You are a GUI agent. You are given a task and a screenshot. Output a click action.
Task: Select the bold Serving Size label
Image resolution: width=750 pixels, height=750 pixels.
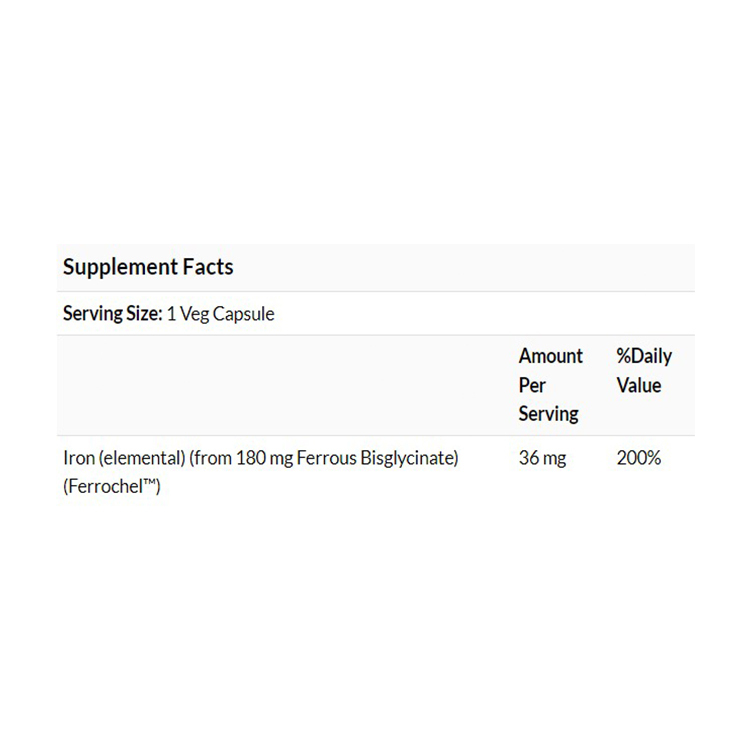tap(112, 314)
